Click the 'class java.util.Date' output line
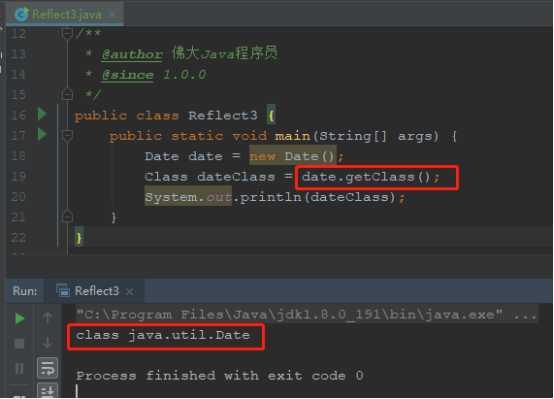Image resolution: width=554 pixels, height=399 pixels. (x=163, y=335)
